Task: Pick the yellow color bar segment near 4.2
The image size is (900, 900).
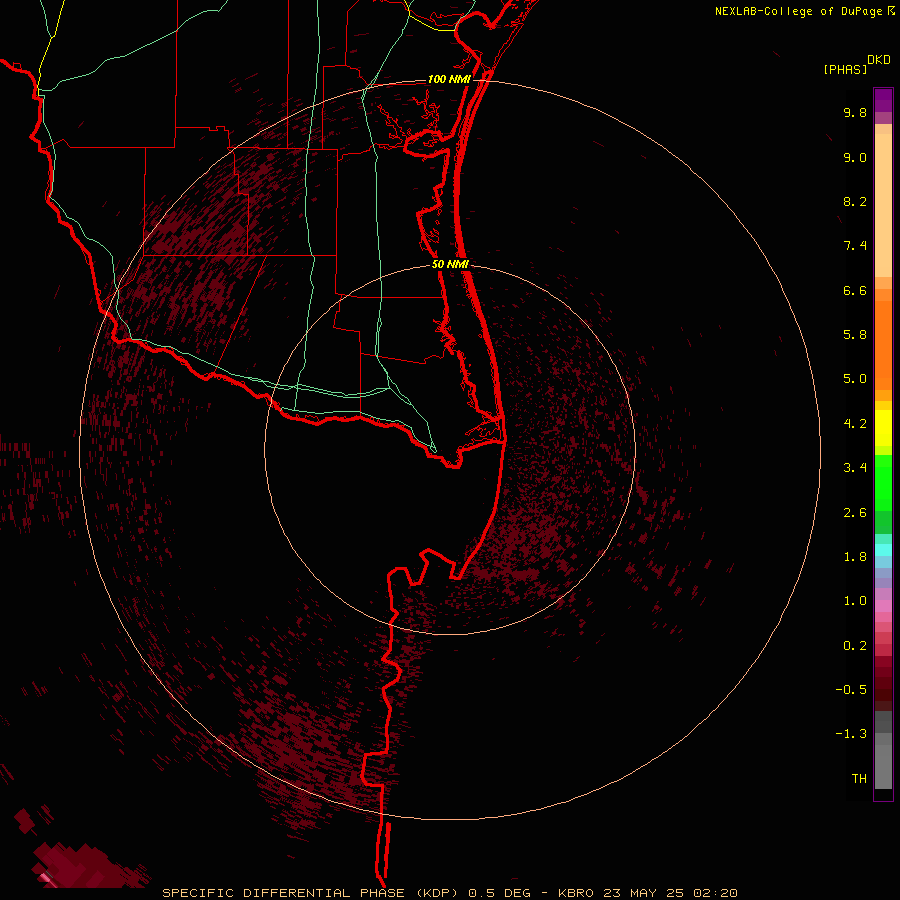Action: [883, 428]
